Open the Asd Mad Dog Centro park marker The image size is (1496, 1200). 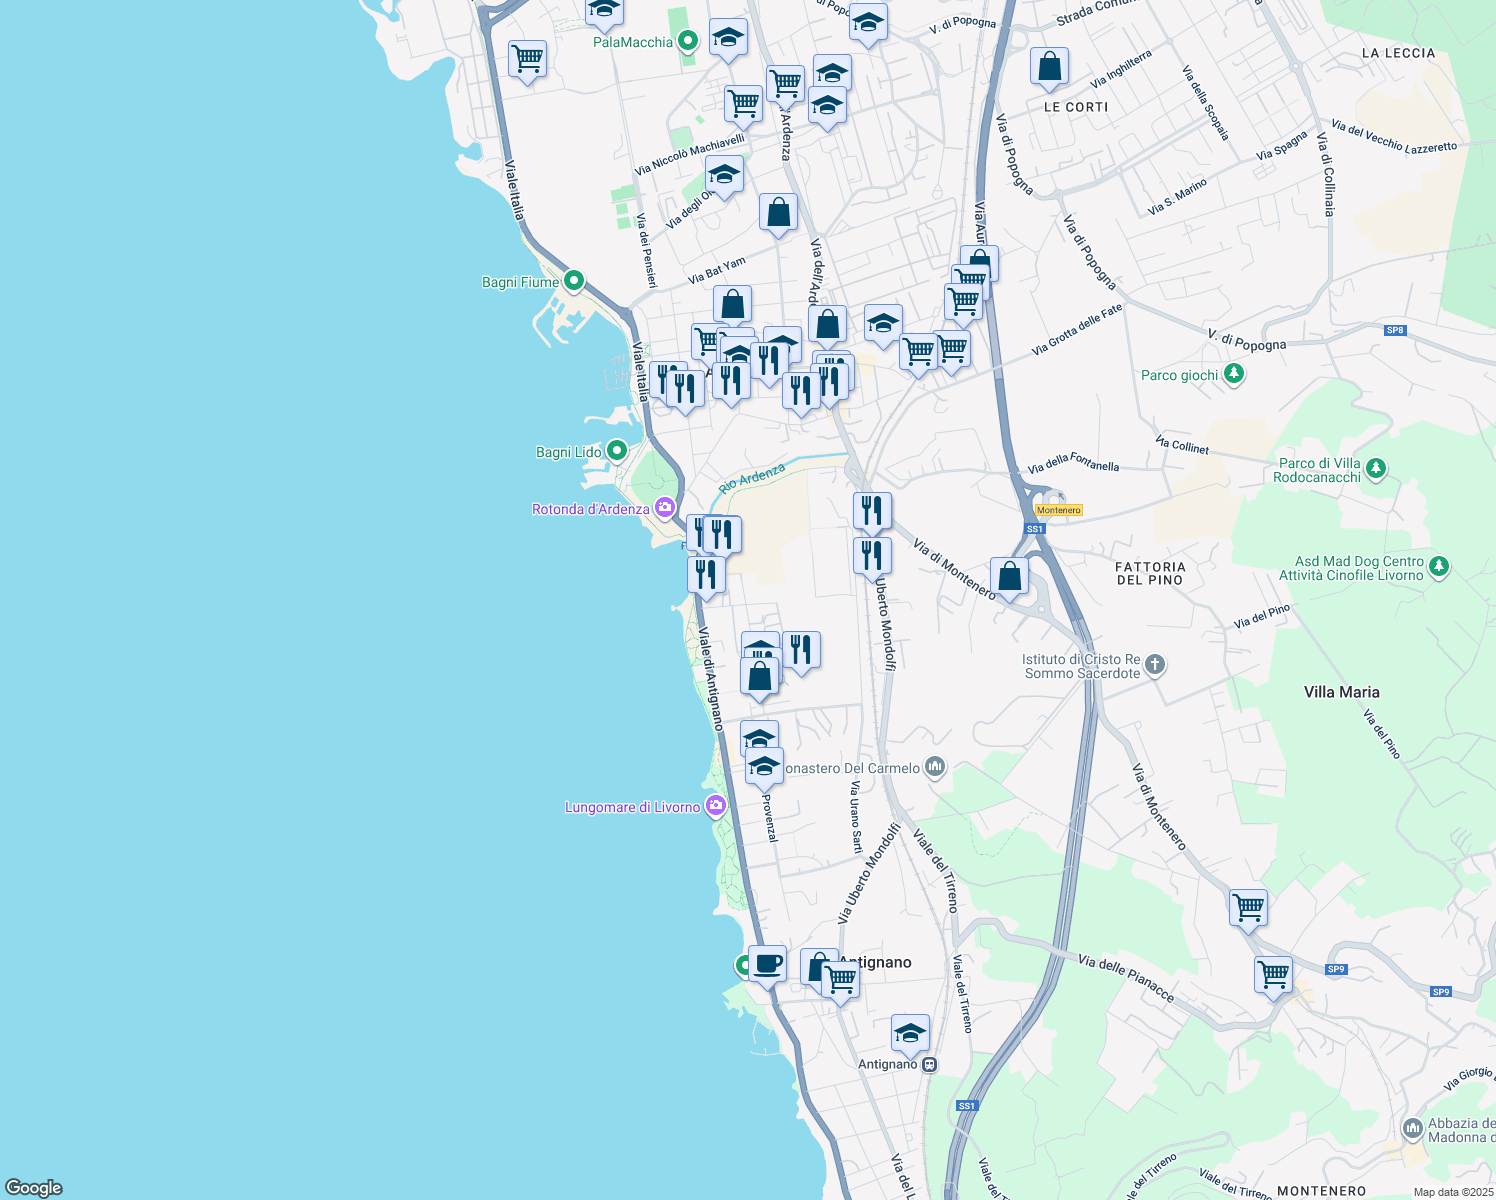[1439, 567]
